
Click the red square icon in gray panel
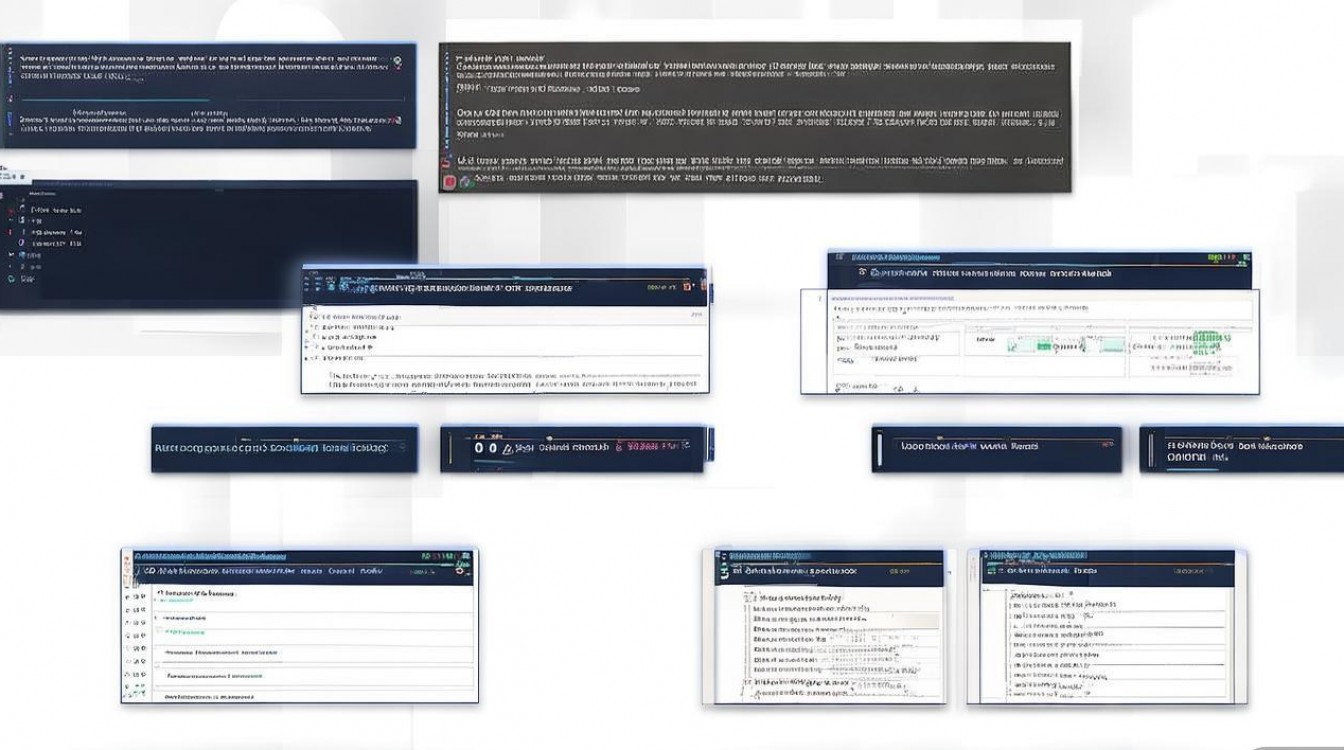coord(450,181)
